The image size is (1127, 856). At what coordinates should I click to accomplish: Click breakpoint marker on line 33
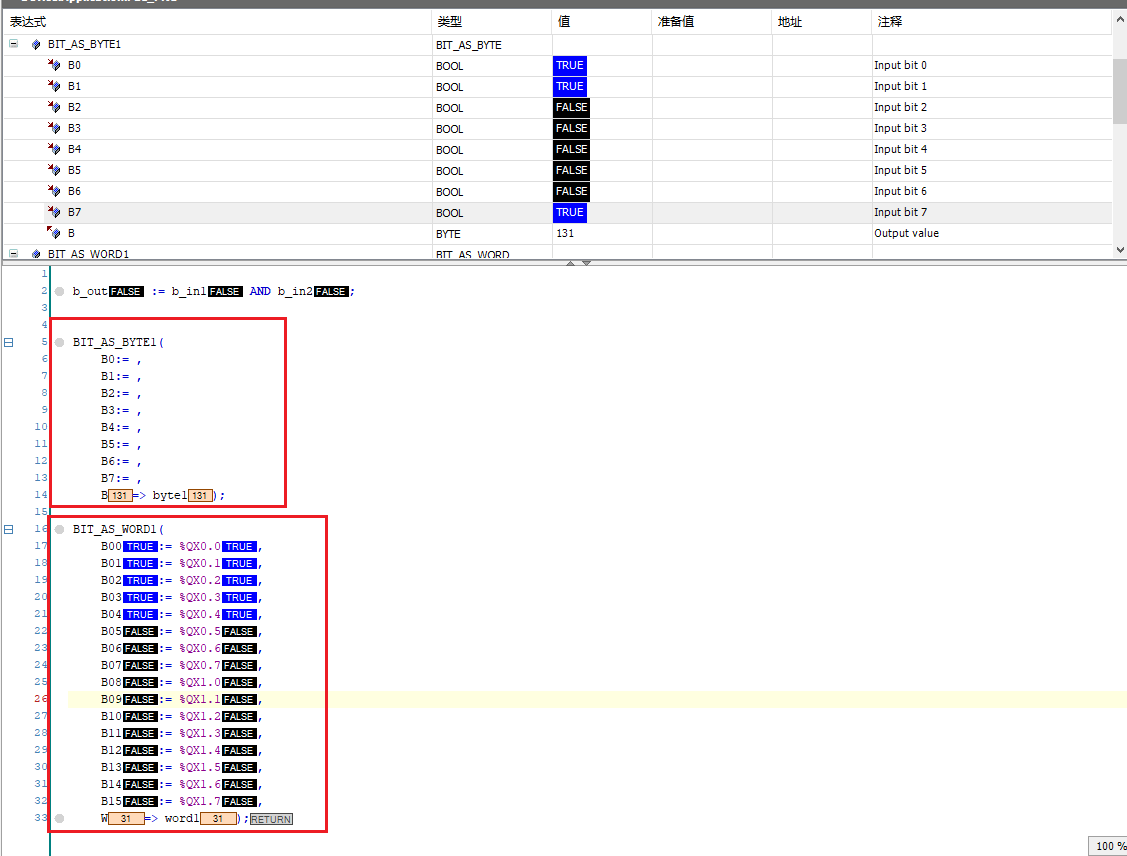[60, 819]
